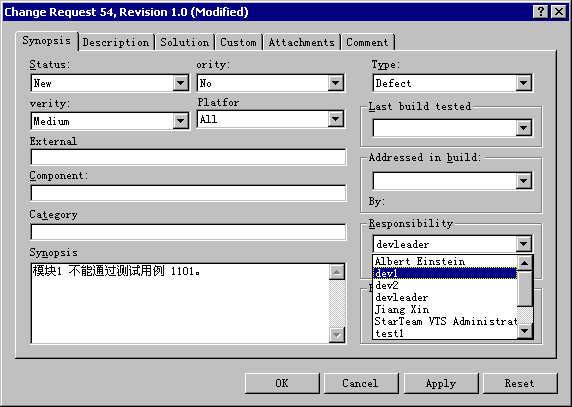Select the Synopsis tab
Viewport: 572px width, 407px height.
[x=46, y=40]
